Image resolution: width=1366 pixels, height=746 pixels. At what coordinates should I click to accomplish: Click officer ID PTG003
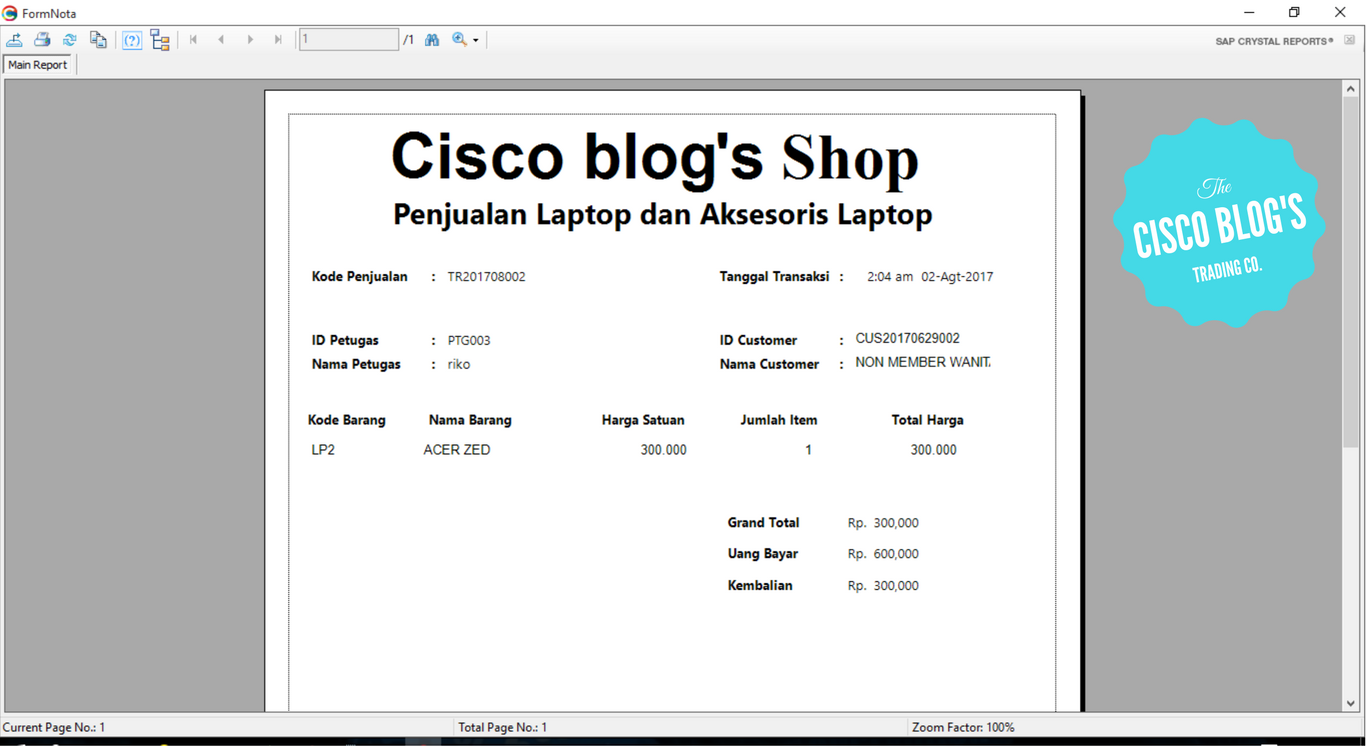468,341
